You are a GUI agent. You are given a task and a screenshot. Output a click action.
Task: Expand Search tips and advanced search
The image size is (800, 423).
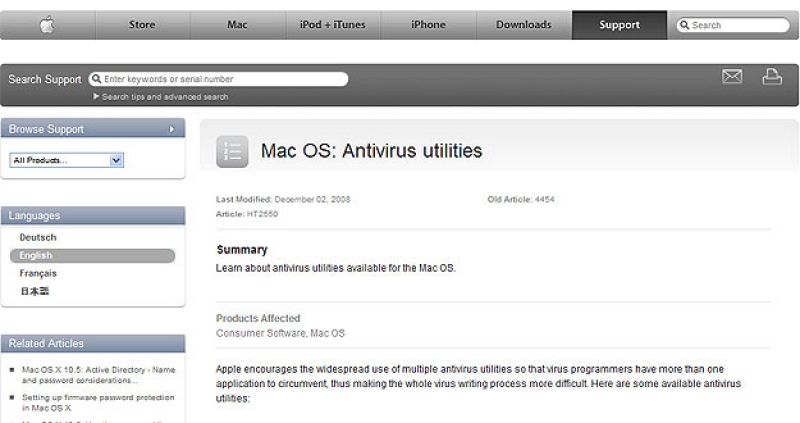165,97
